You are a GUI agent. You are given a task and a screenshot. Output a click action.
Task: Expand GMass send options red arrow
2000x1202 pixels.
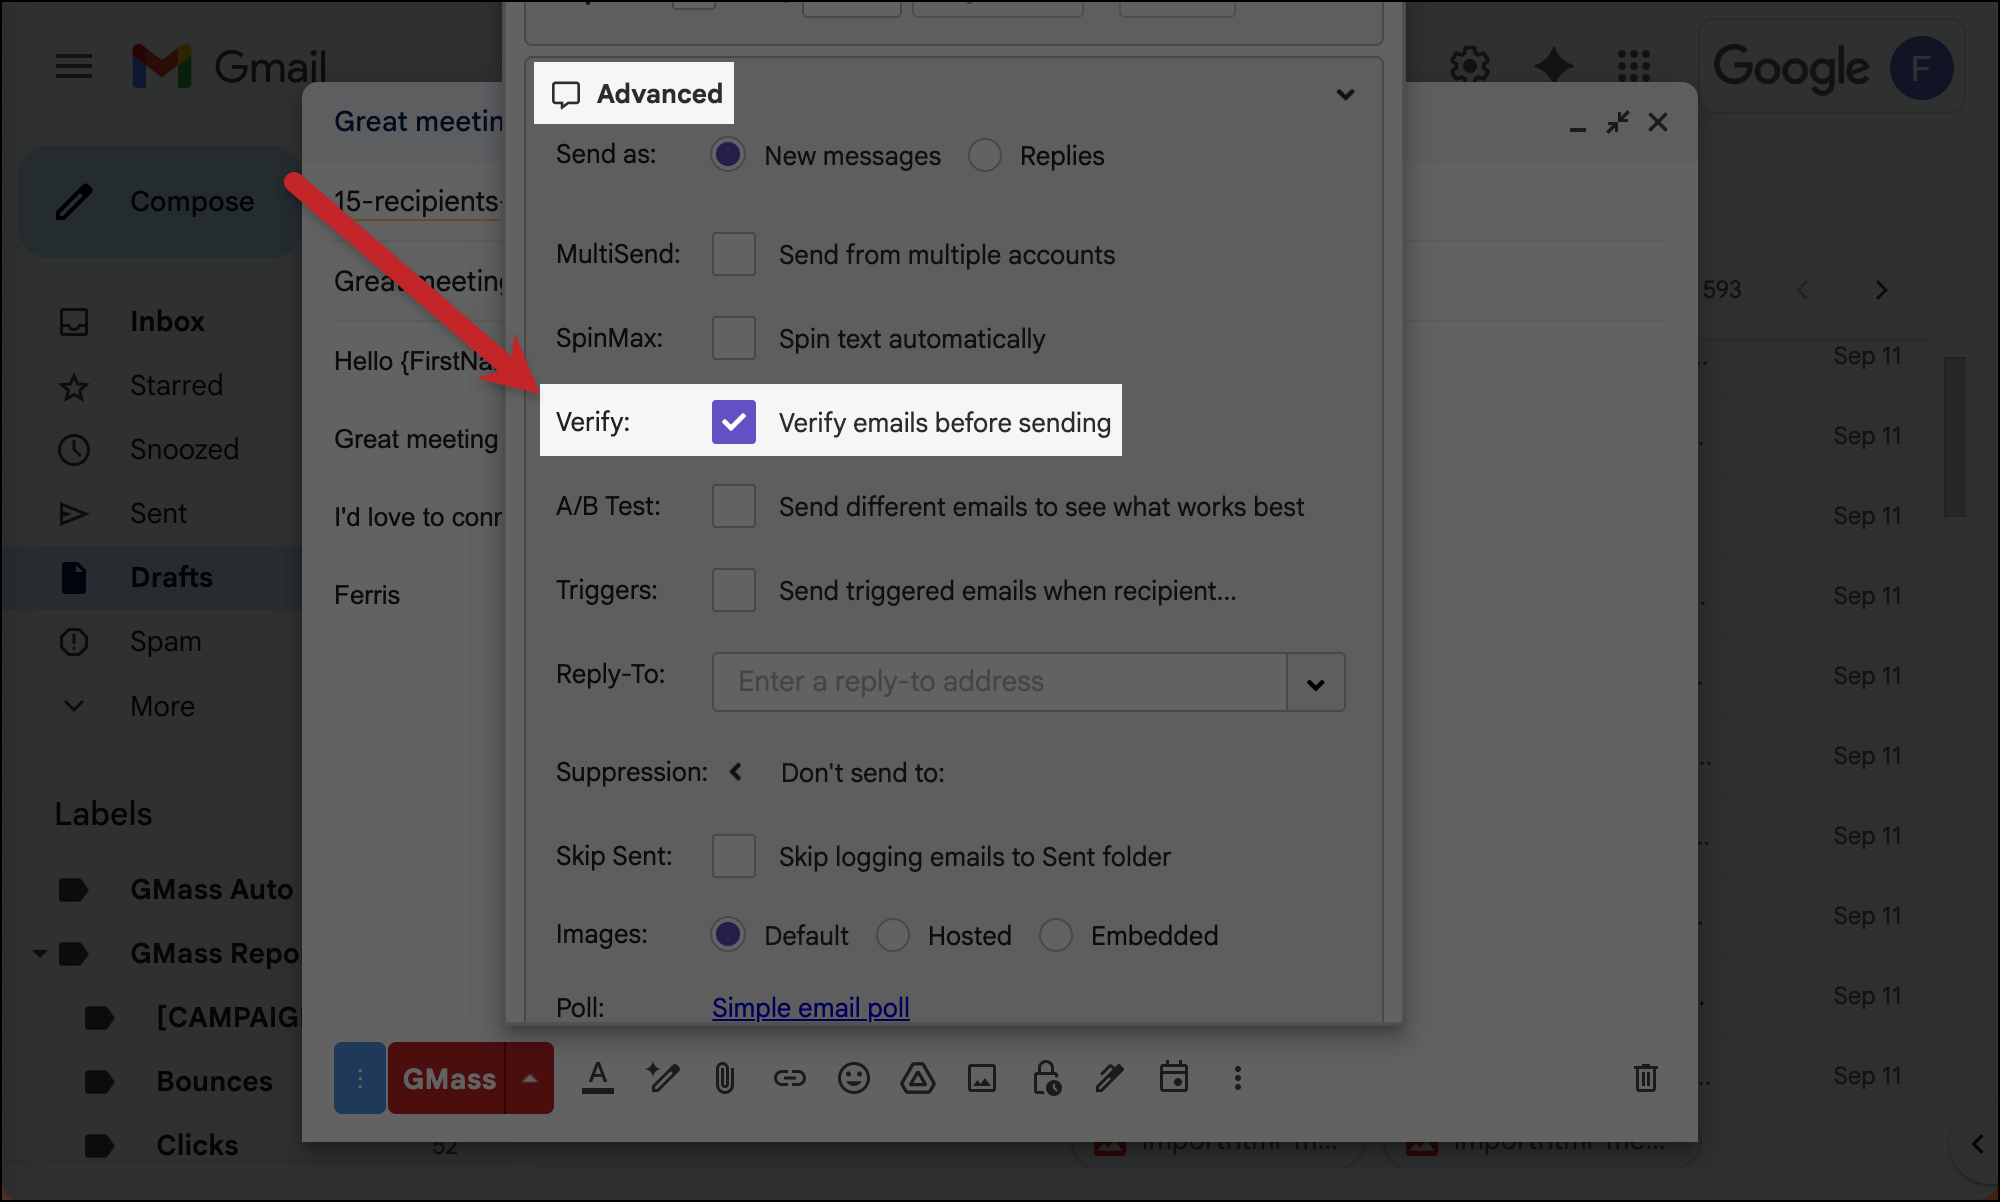pyautogui.click(x=530, y=1078)
